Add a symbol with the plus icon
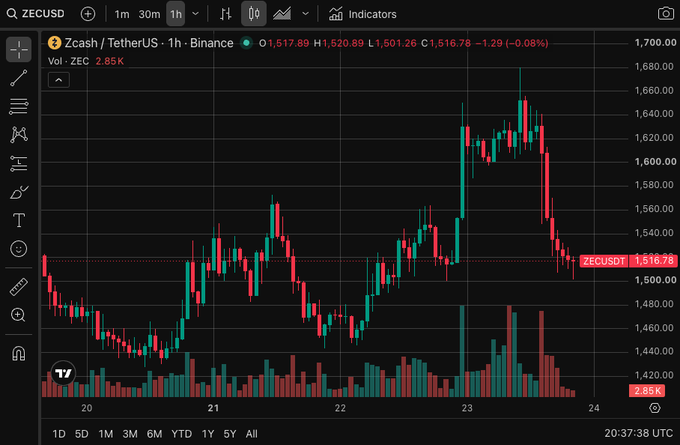This screenshot has width=680, height=445. point(88,14)
